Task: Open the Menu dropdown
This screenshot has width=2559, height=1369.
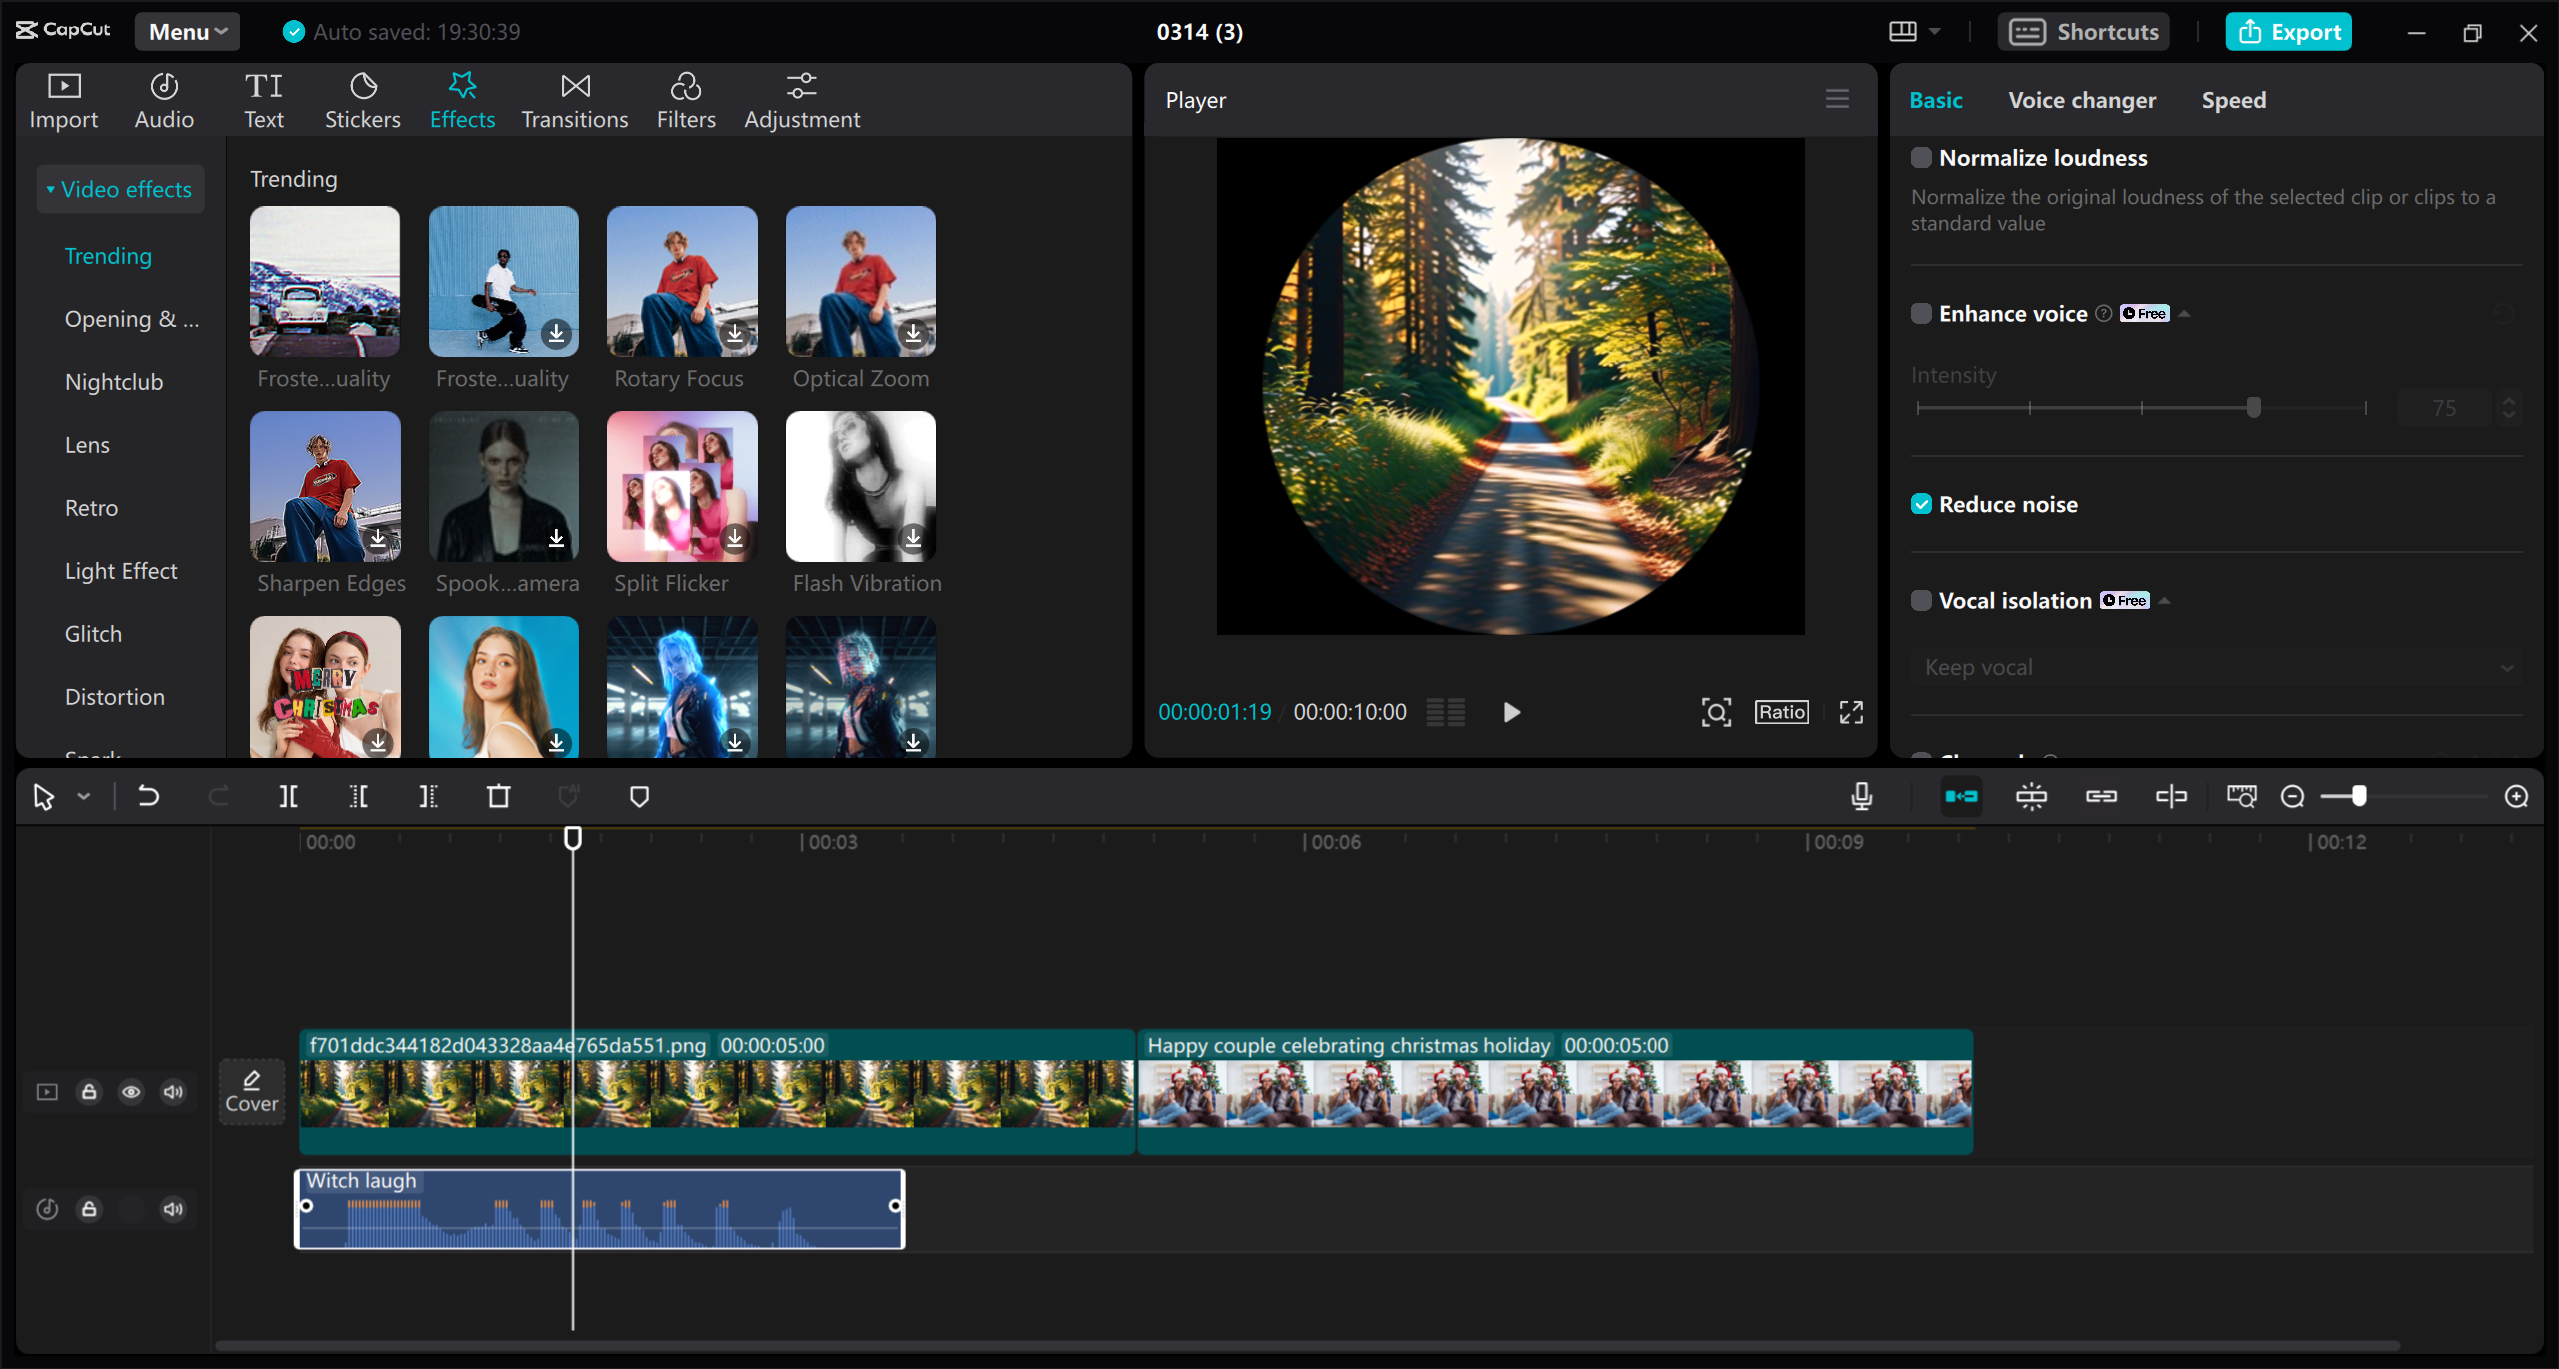Action: point(186,31)
